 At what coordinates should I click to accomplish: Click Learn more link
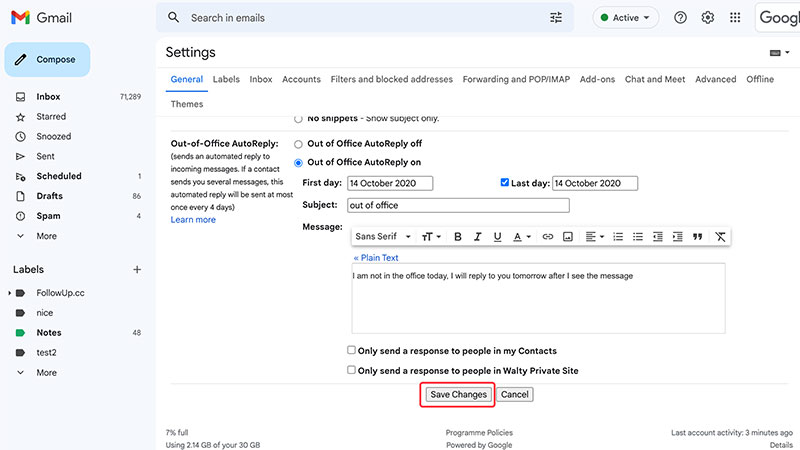[193, 220]
